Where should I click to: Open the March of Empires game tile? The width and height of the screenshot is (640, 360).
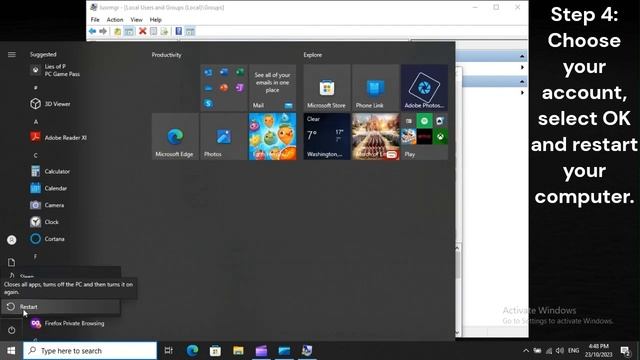376,136
